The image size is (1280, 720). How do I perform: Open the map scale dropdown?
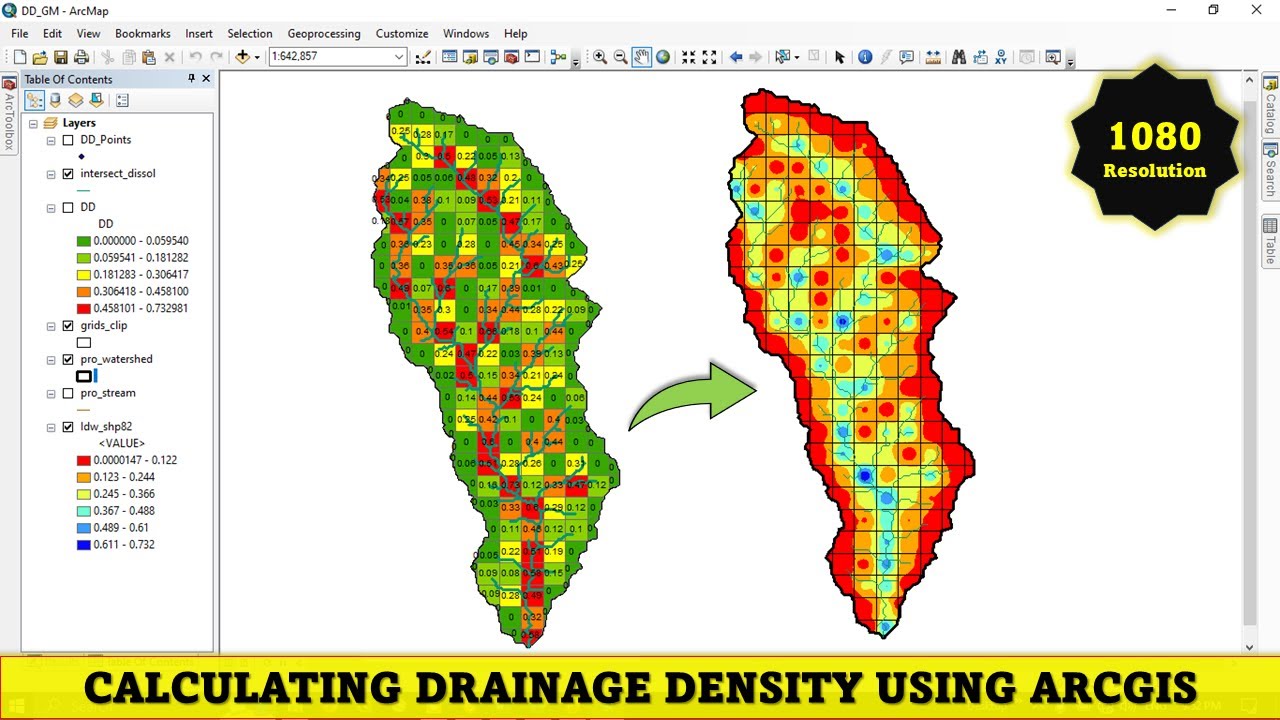coord(400,57)
